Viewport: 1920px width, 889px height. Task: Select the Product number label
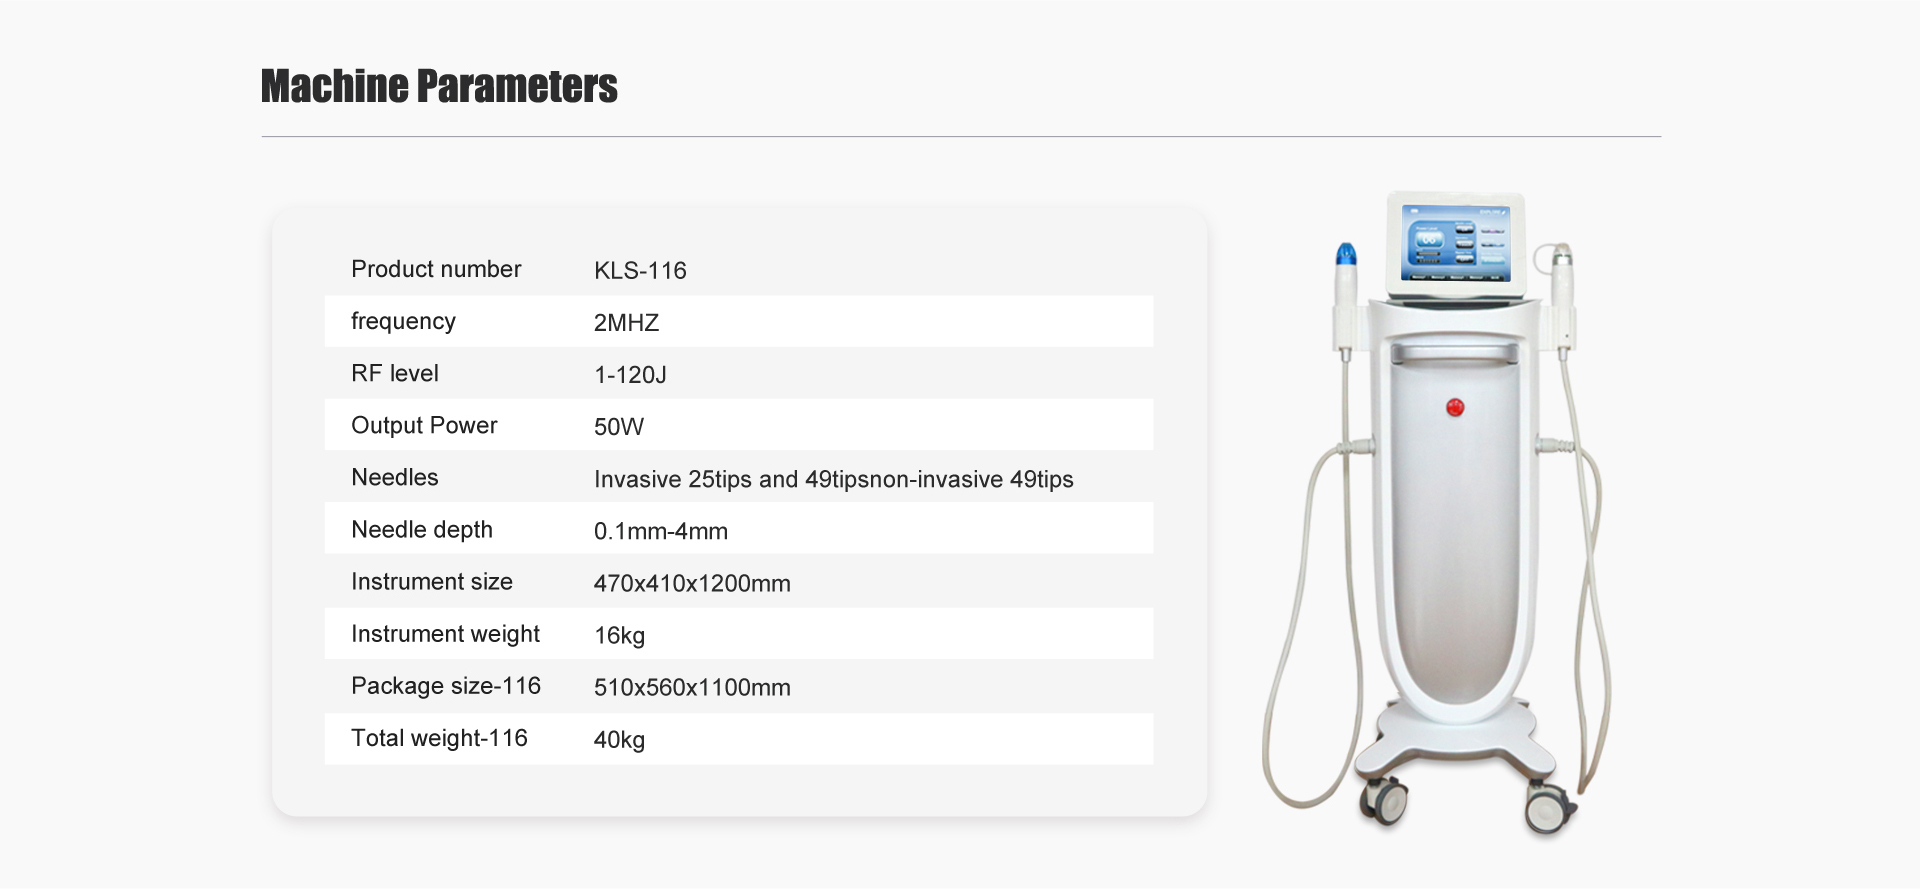click(436, 270)
